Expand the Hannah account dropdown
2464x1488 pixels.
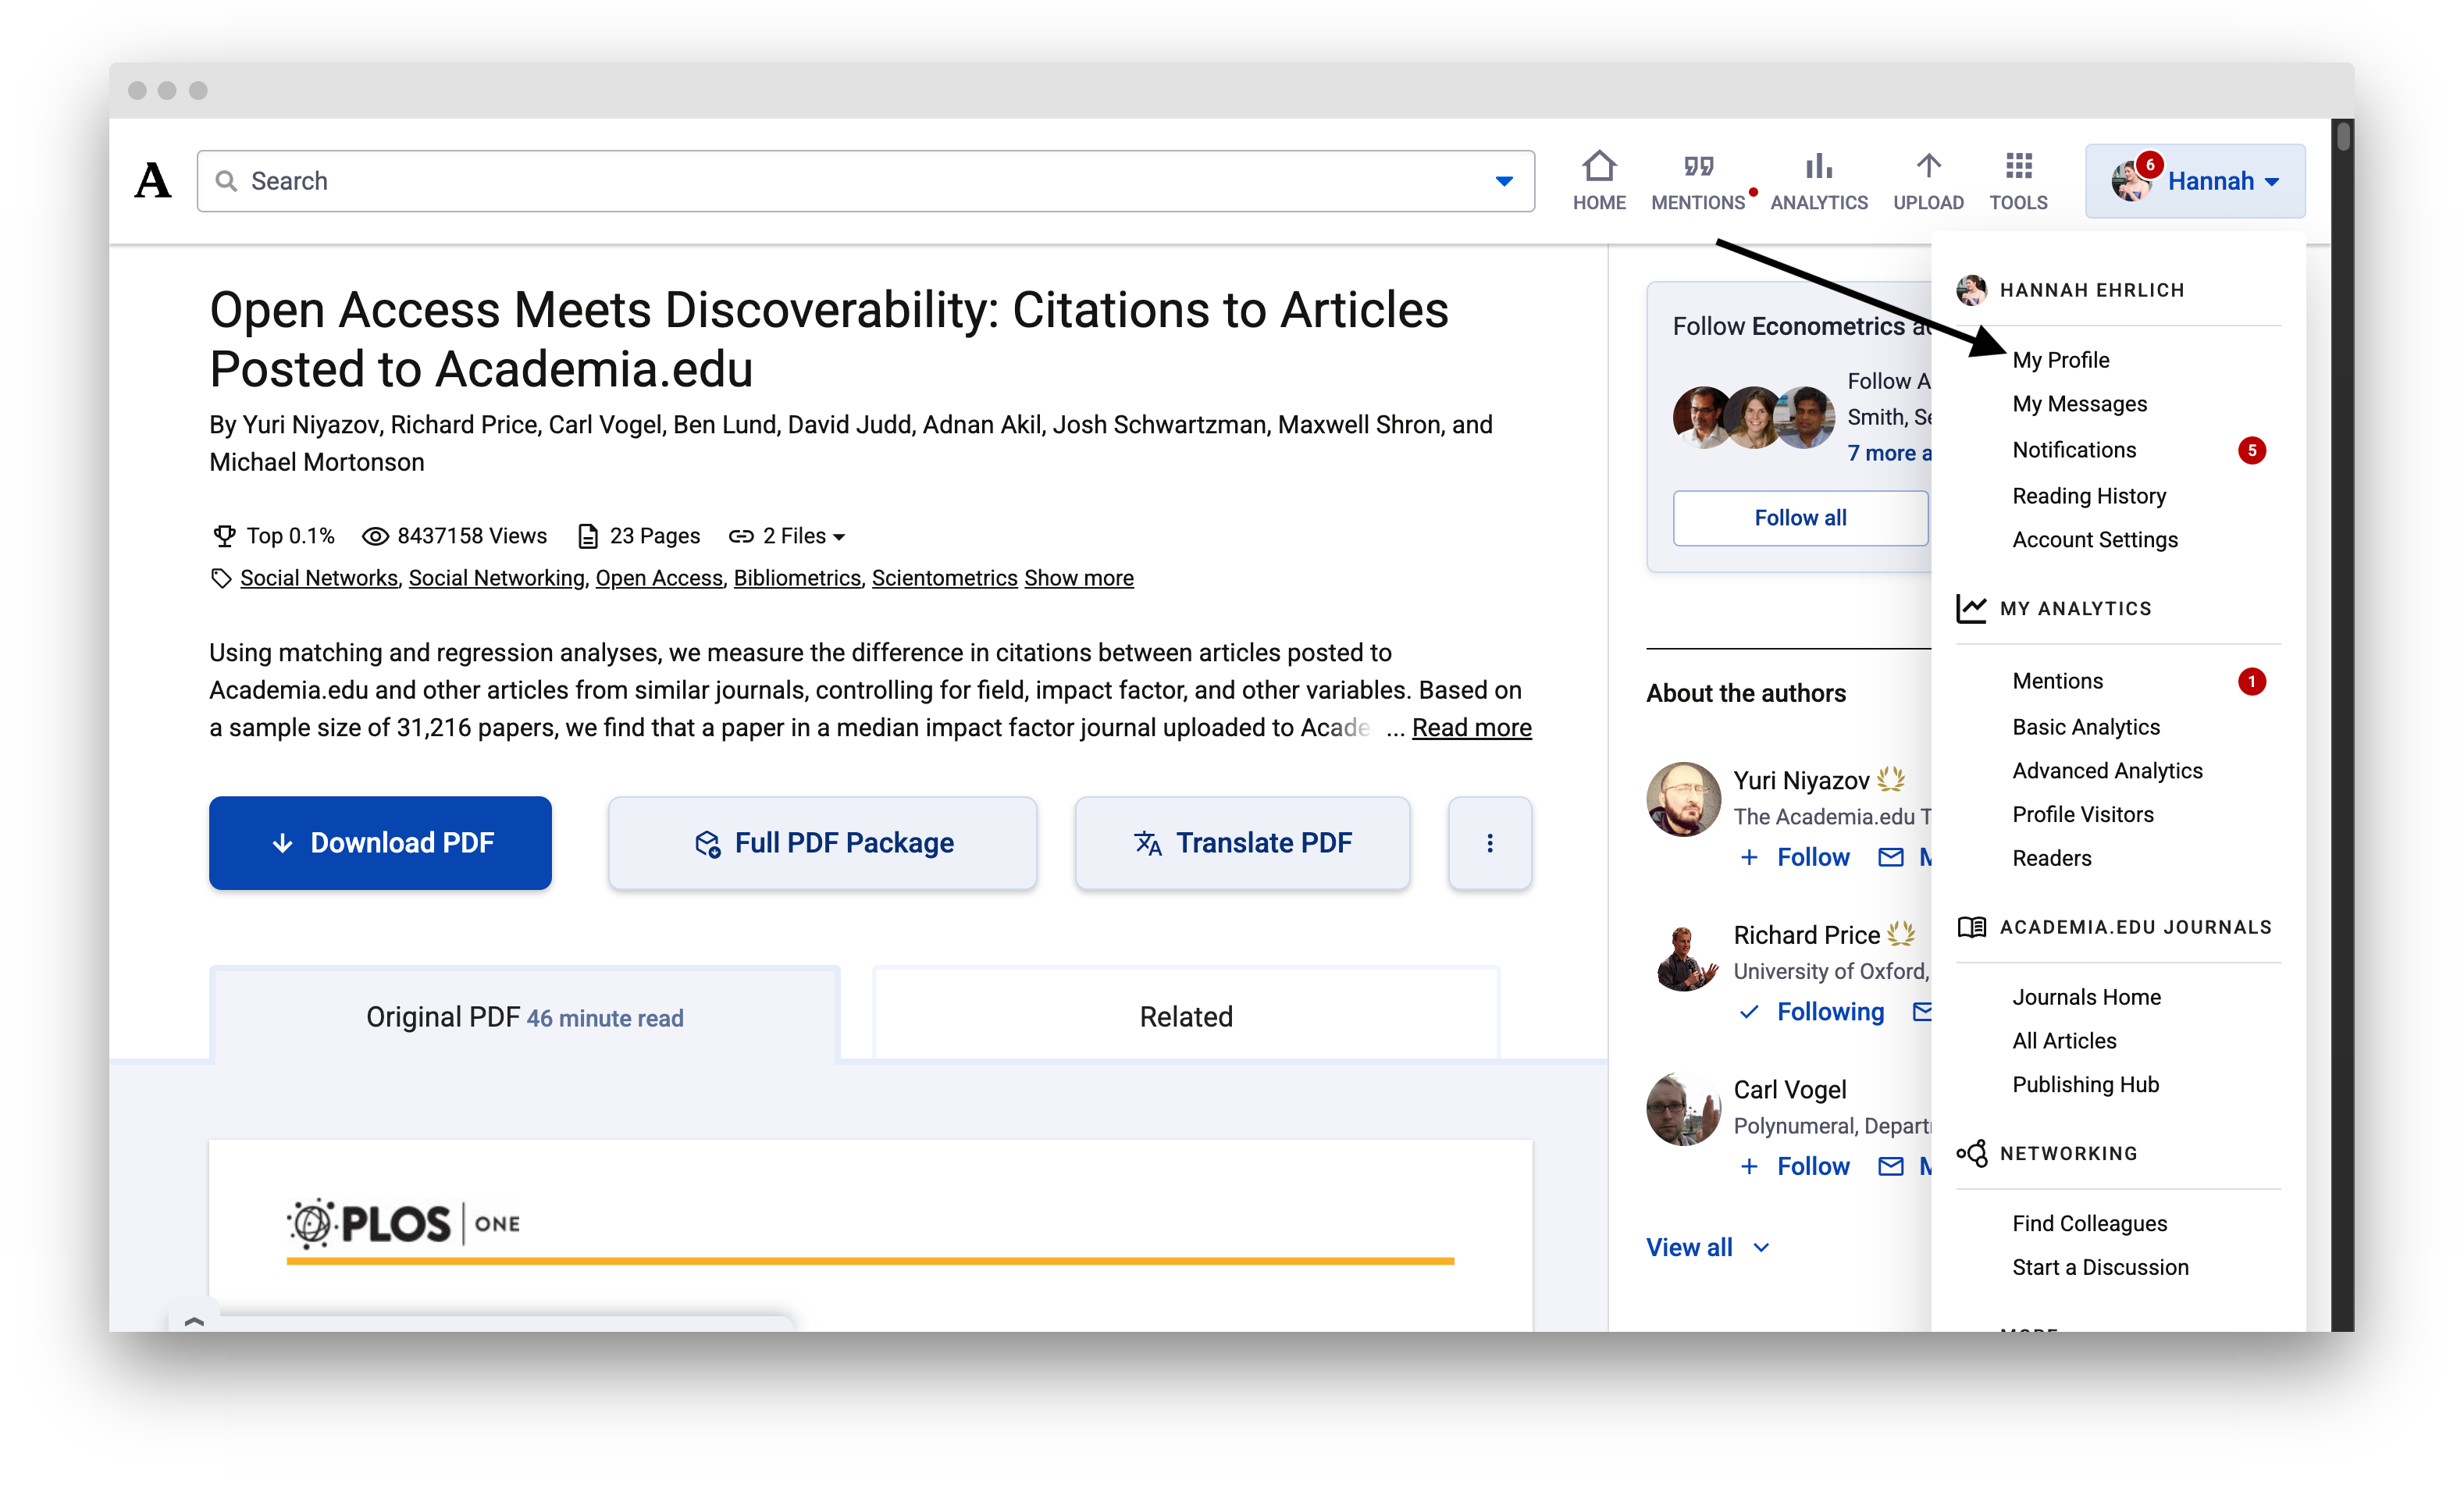[x=2194, y=181]
